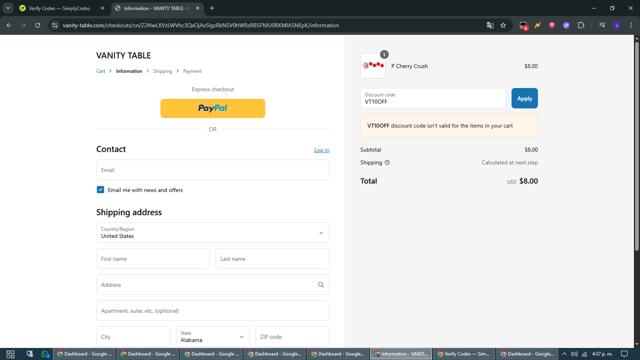Image resolution: width=640 pixels, height=360 pixels.
Task: Click shipping help question mark icon
Action: click(387, 162)
